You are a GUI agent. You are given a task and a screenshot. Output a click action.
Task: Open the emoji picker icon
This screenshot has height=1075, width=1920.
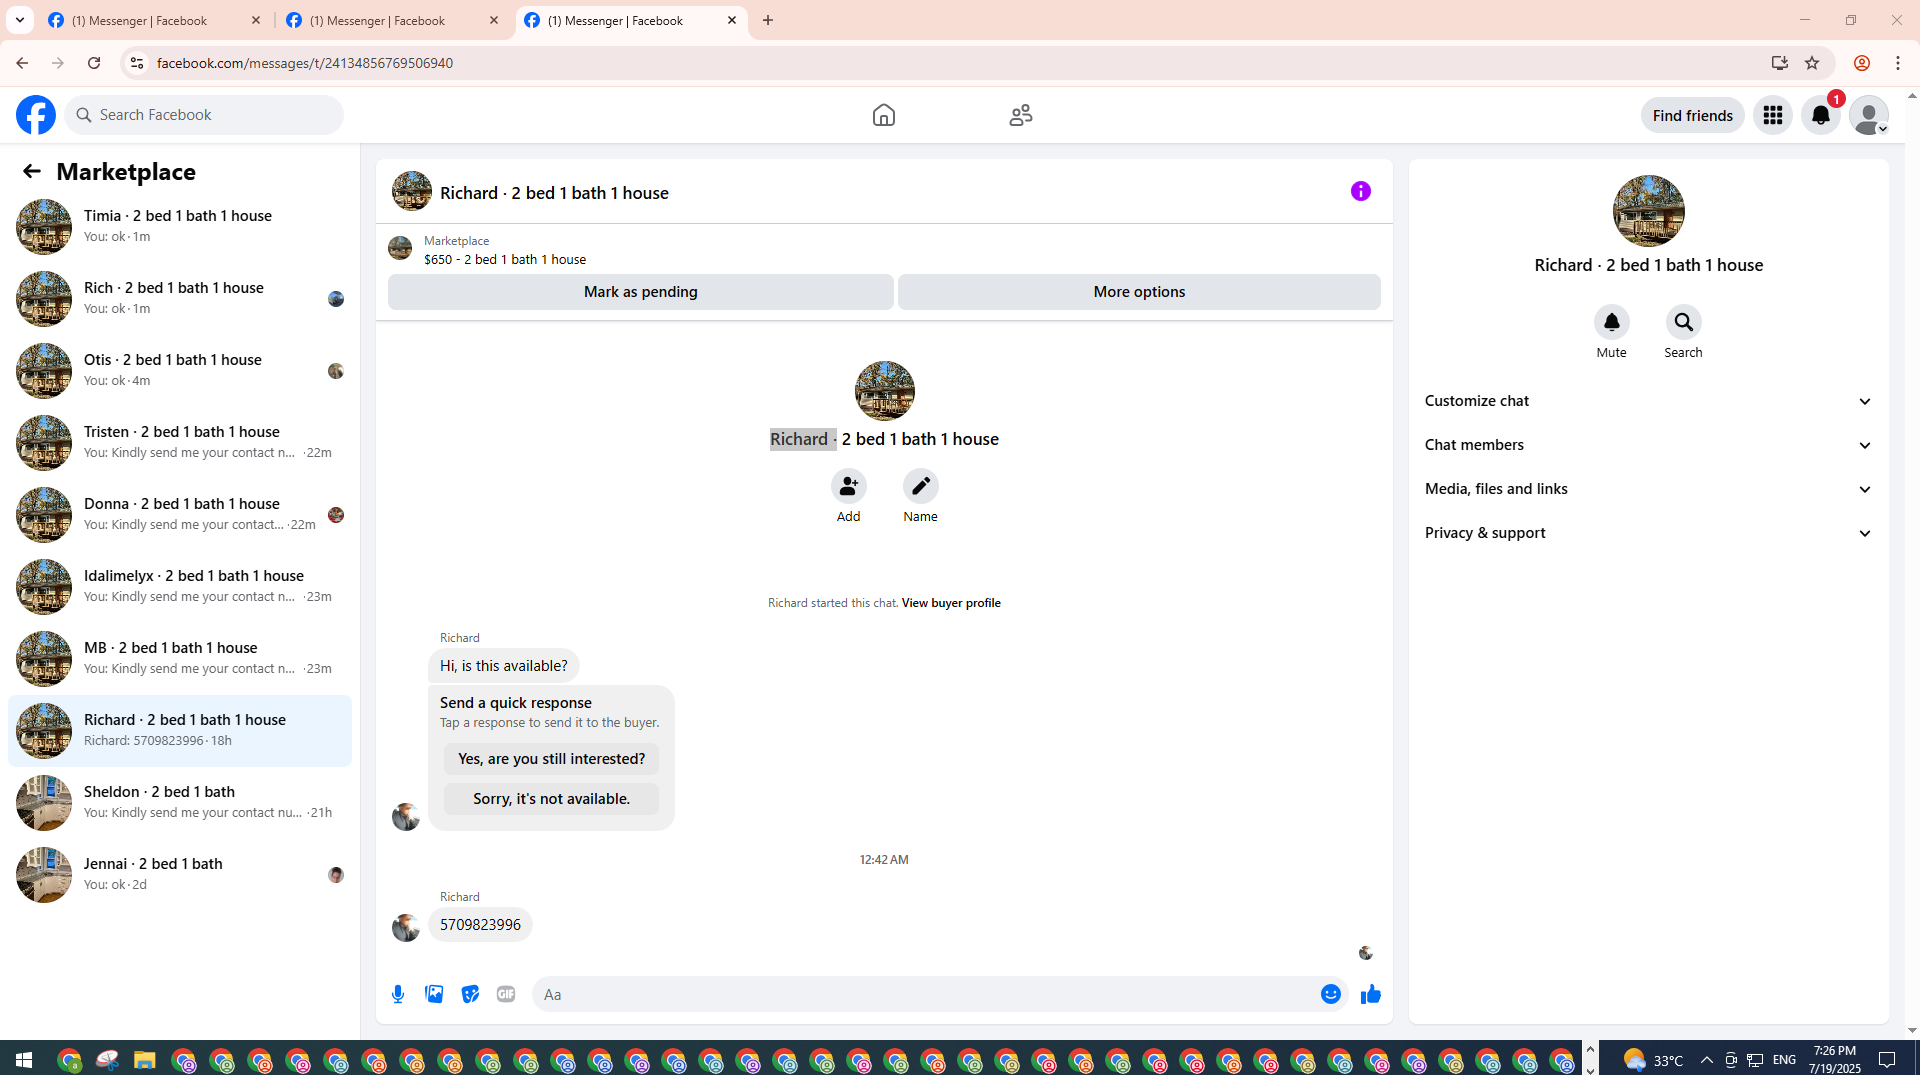pos(1330,994)
